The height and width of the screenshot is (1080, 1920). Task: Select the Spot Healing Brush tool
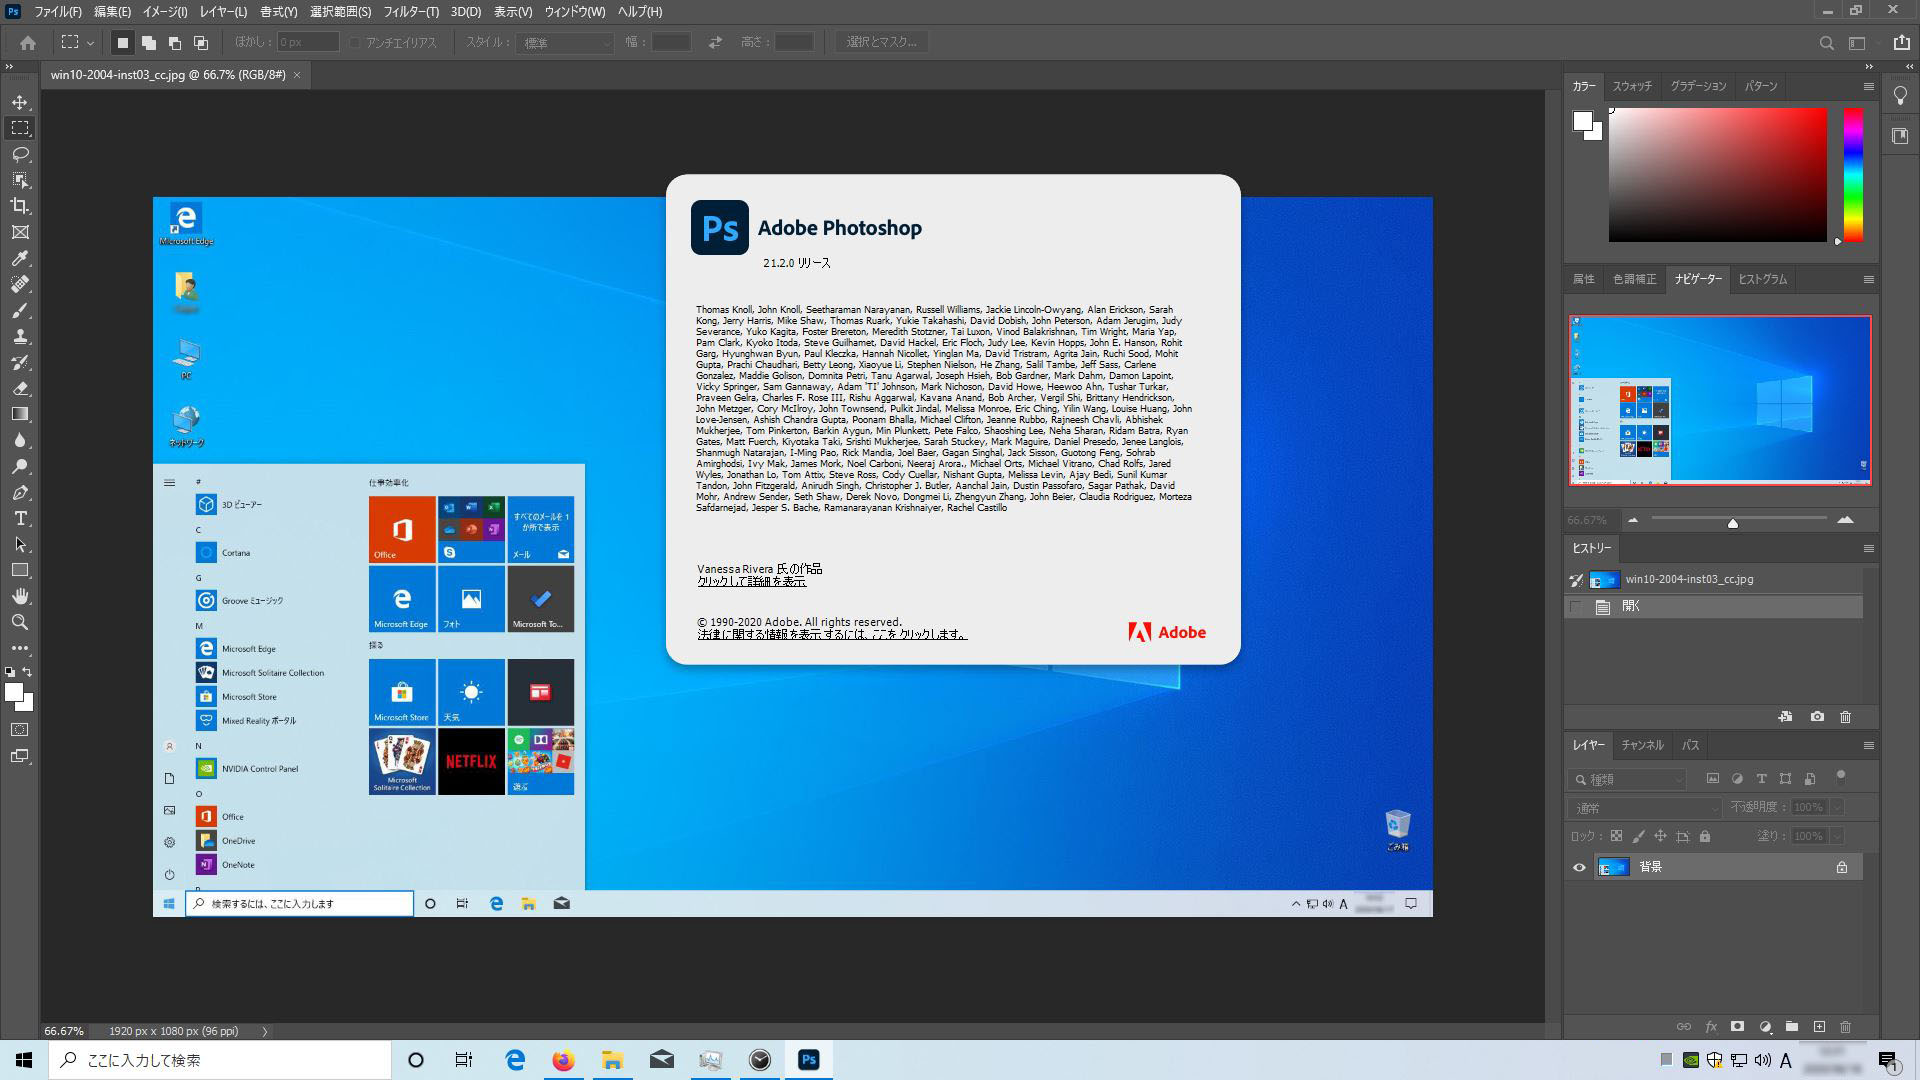20,284
